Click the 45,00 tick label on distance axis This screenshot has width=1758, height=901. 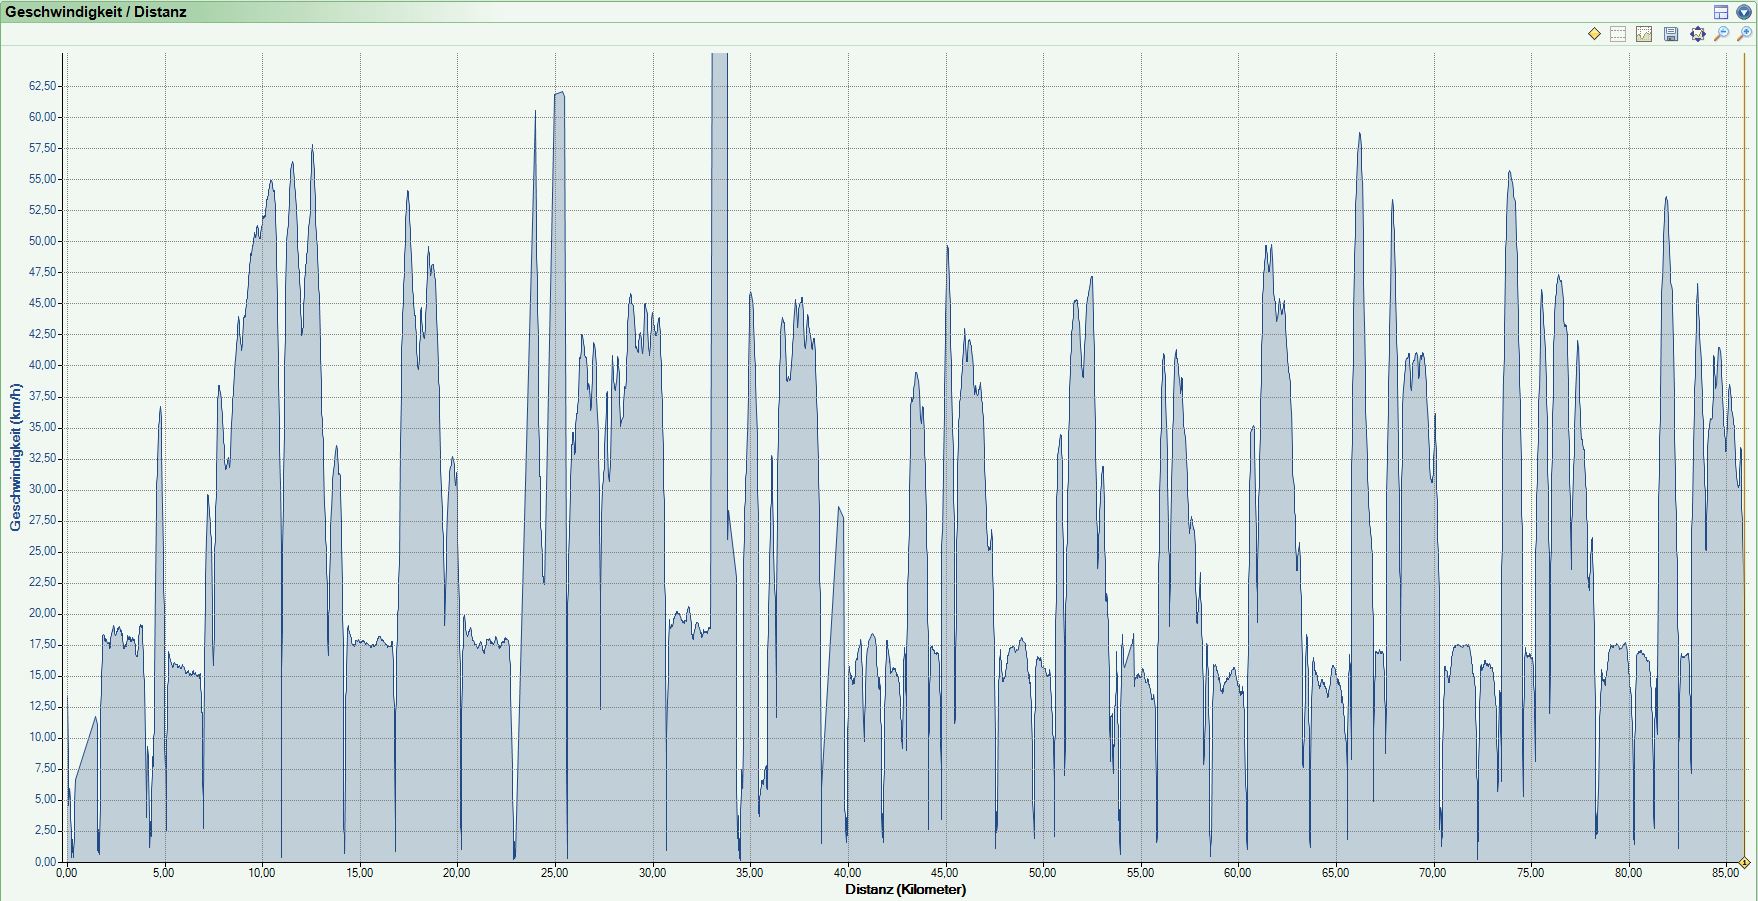(x=945, y=873)
